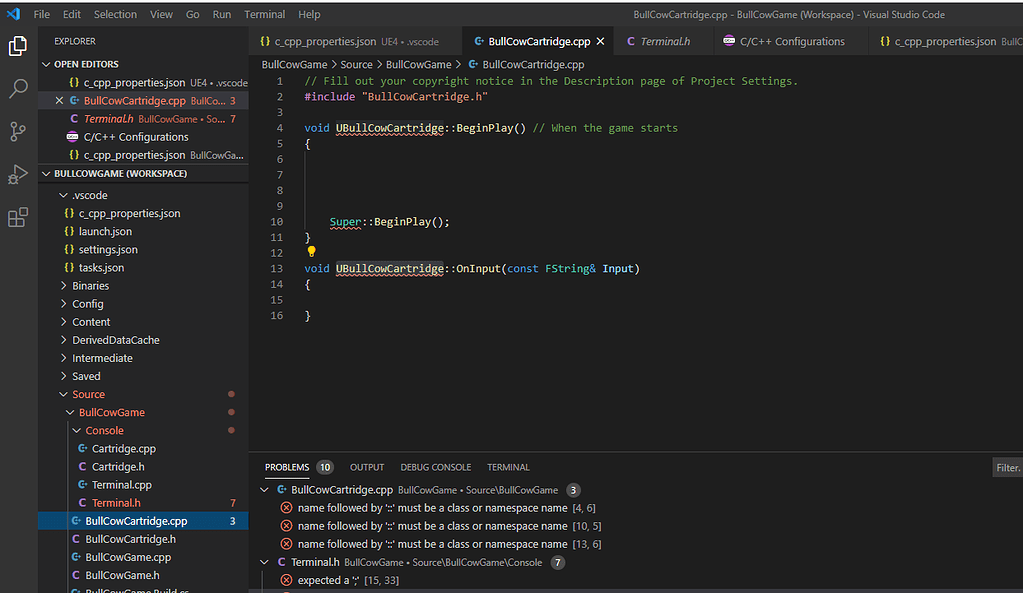
Task: Switch to the Terminal.h editor tab
Action: [x=660, y=41]
